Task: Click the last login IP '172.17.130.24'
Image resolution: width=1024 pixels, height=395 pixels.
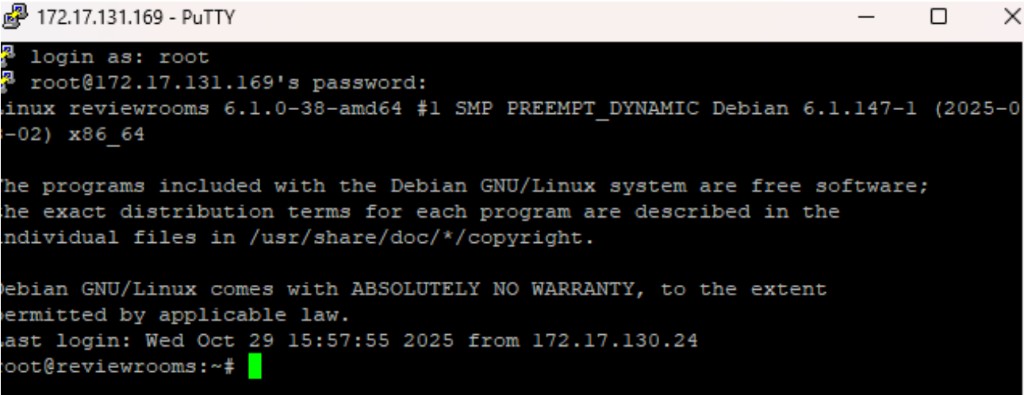Action: click(615, 340)
